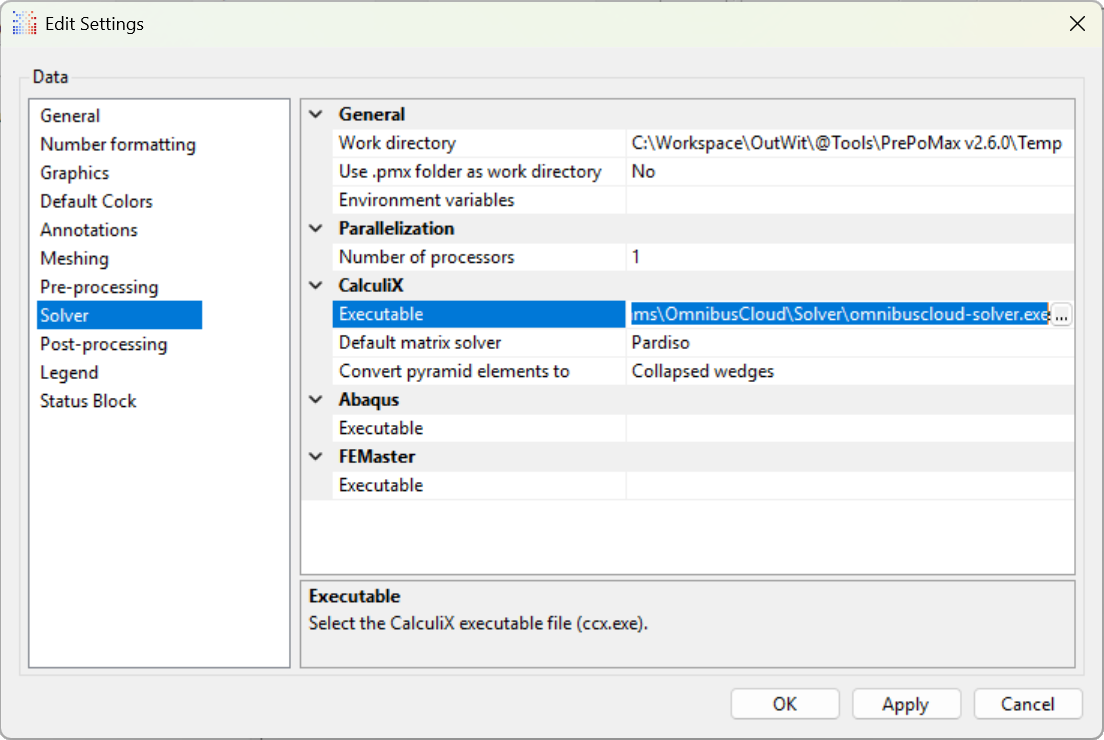Change the Default matrix solver Pardiso value
1104x740 pixels.
850,343
